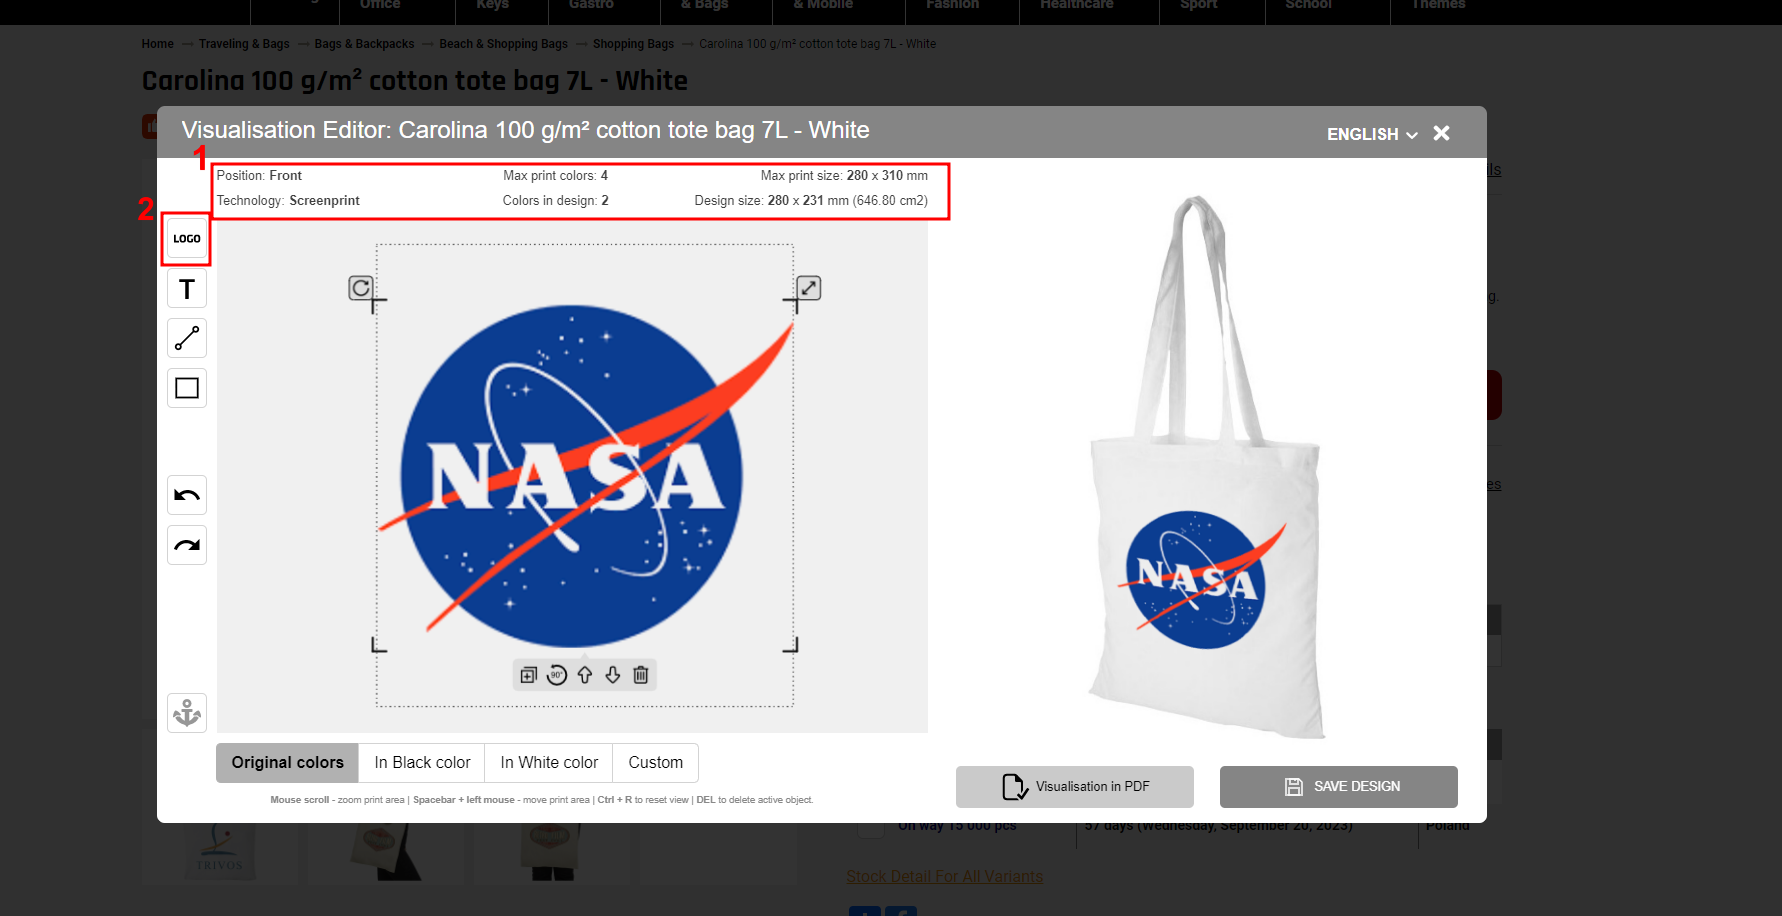Undo the last action
Image resolution: width=1782 pixels, height=916 pixels.
pos(186,495)
